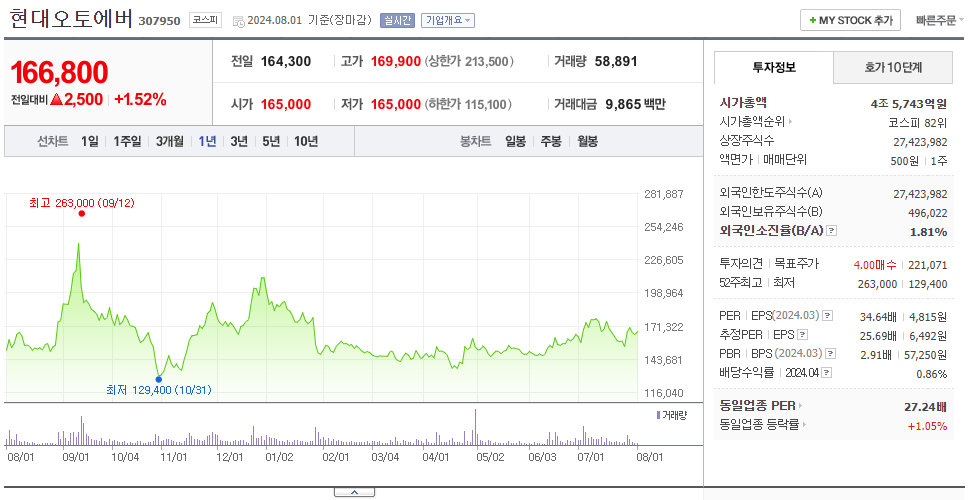Click the PBR BPS help icon
The width and height of the screenshot is (968, 500).
tap(831, 354)
